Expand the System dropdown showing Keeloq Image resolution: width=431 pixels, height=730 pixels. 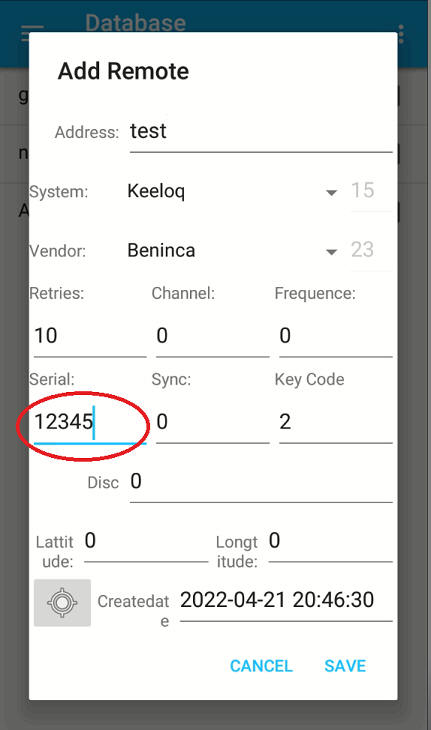pyautogui.click(x=232, y=191)
